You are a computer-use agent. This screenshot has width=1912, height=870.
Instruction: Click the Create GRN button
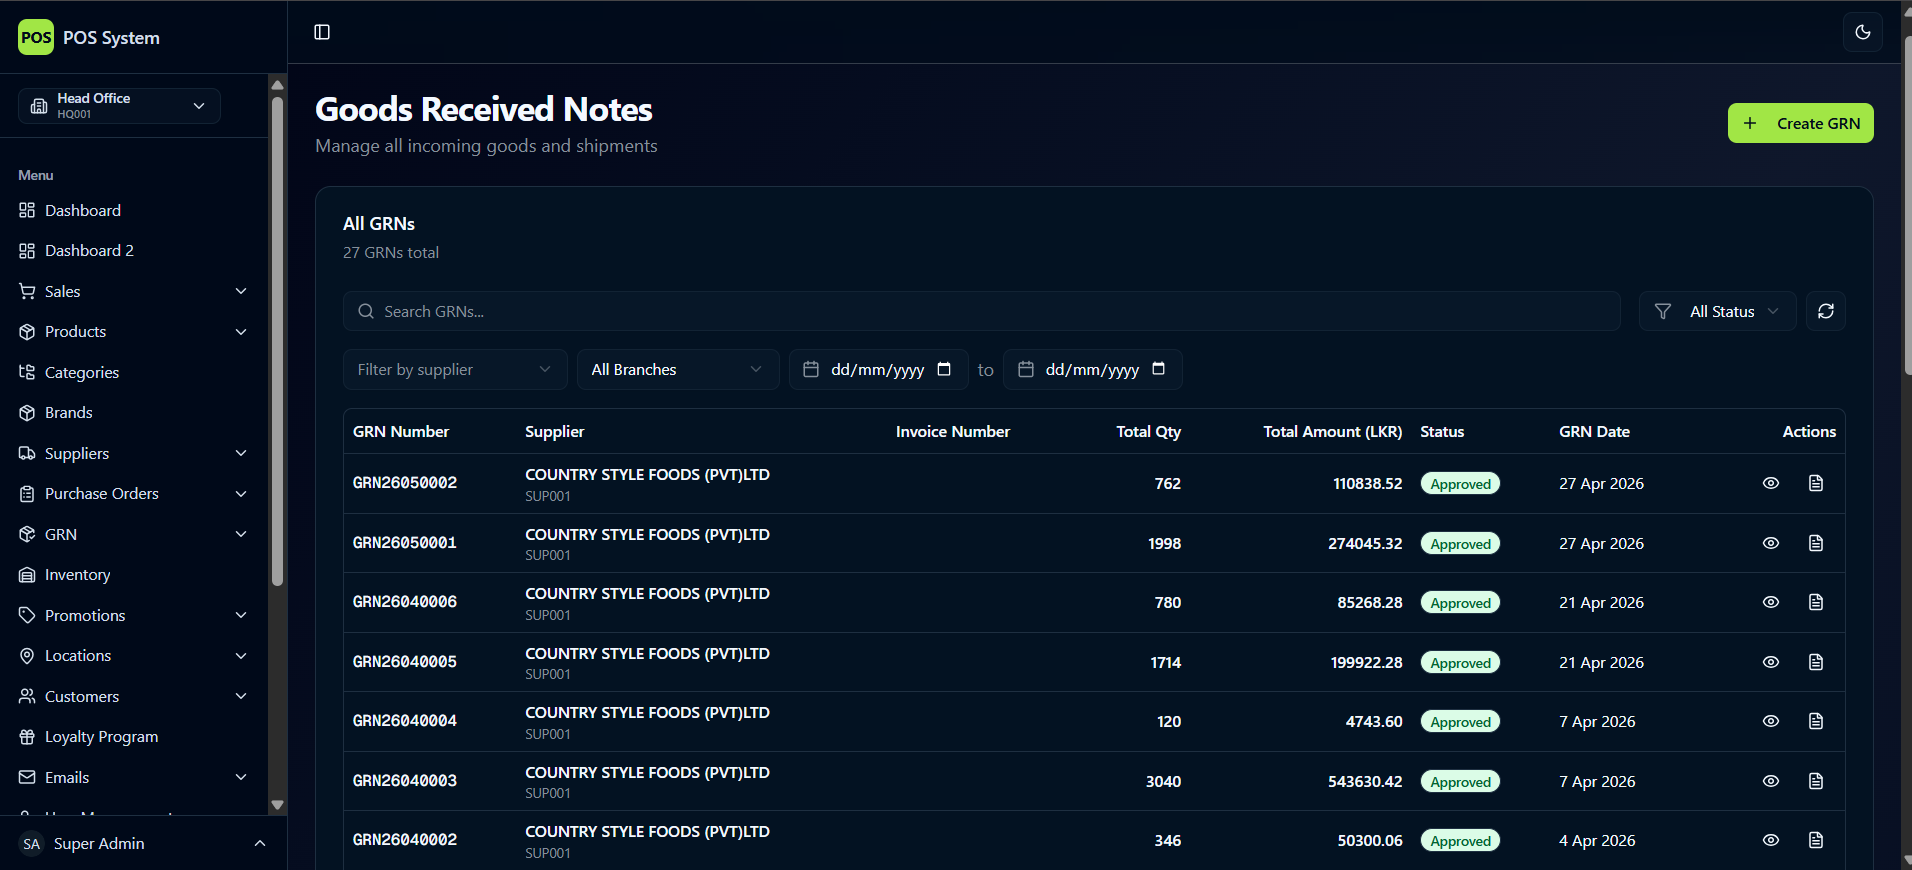pyautogui.click(x=1800, y=123)
